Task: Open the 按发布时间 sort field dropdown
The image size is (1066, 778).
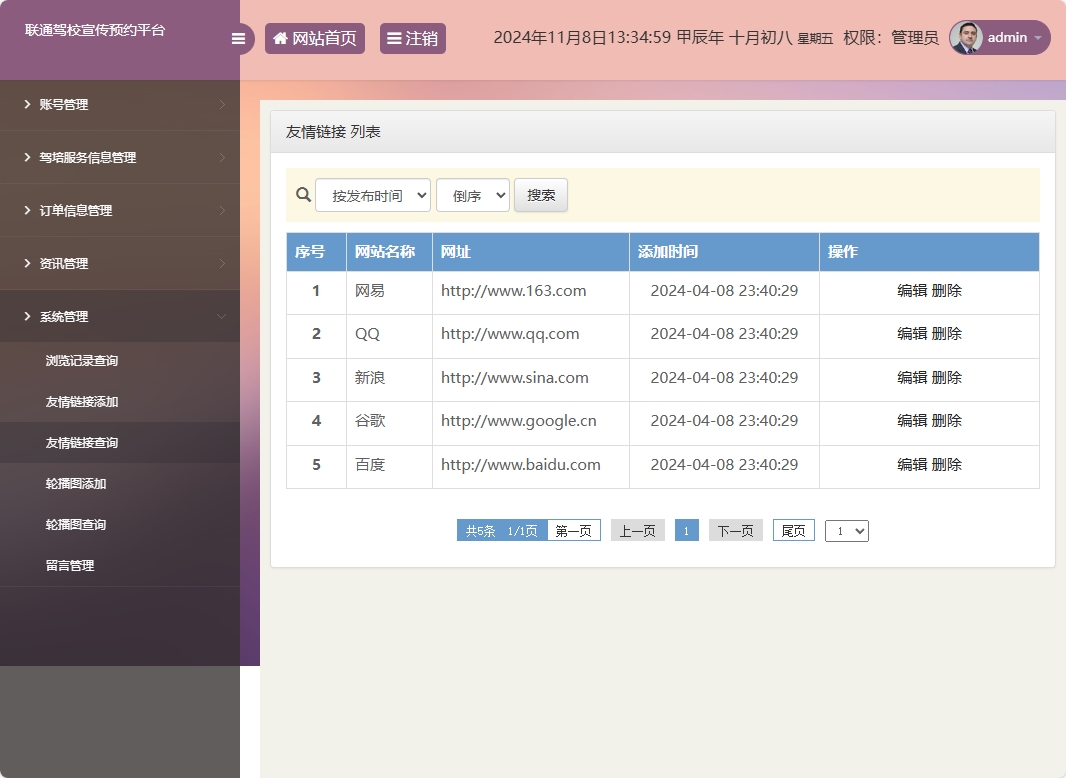Action: click(x=373, y=196)
